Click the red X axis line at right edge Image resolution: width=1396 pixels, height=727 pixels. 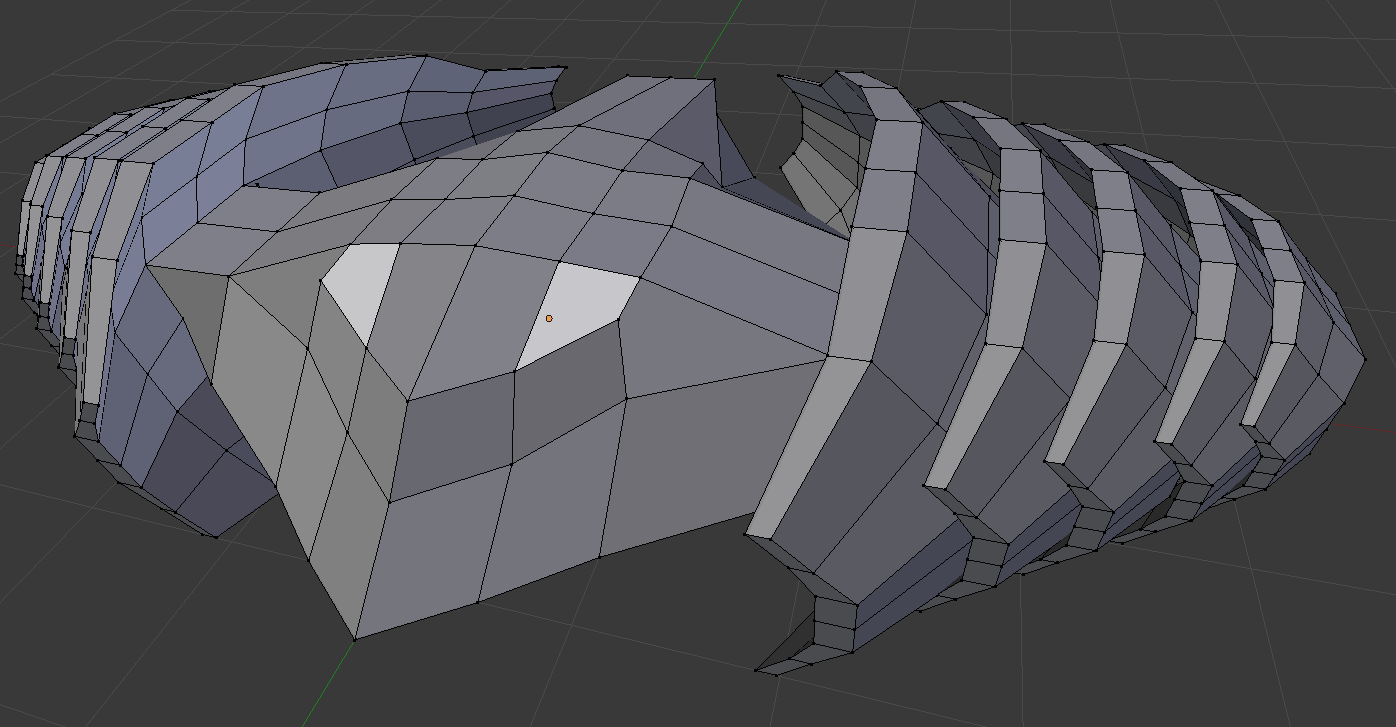(1370, 428)
